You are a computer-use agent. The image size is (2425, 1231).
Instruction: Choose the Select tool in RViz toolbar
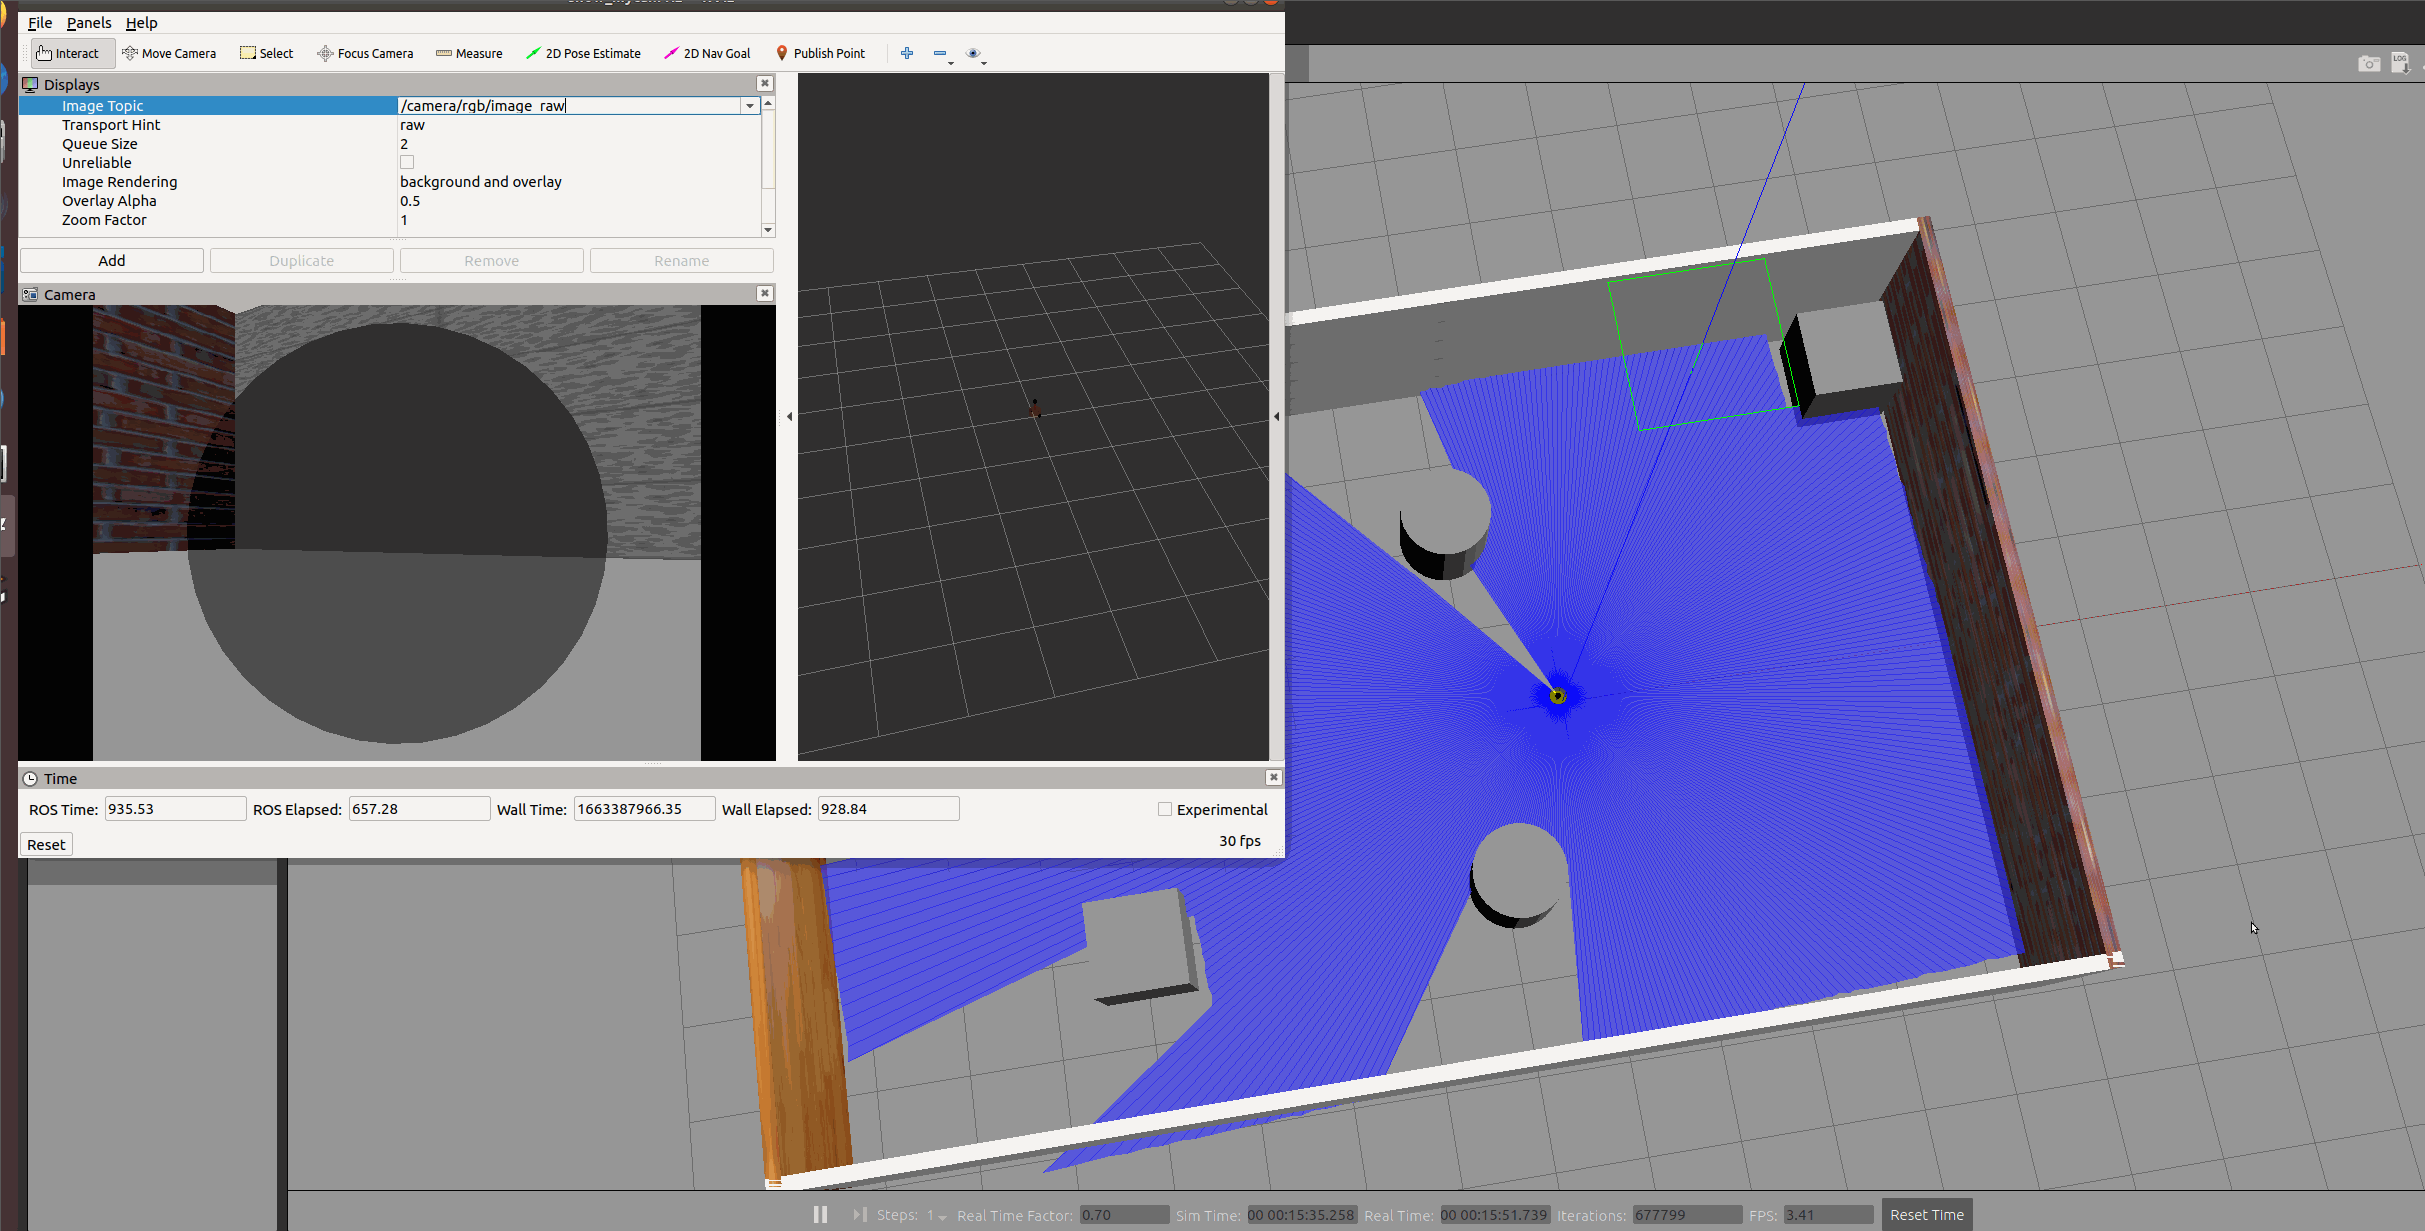(x=266, y=54)
